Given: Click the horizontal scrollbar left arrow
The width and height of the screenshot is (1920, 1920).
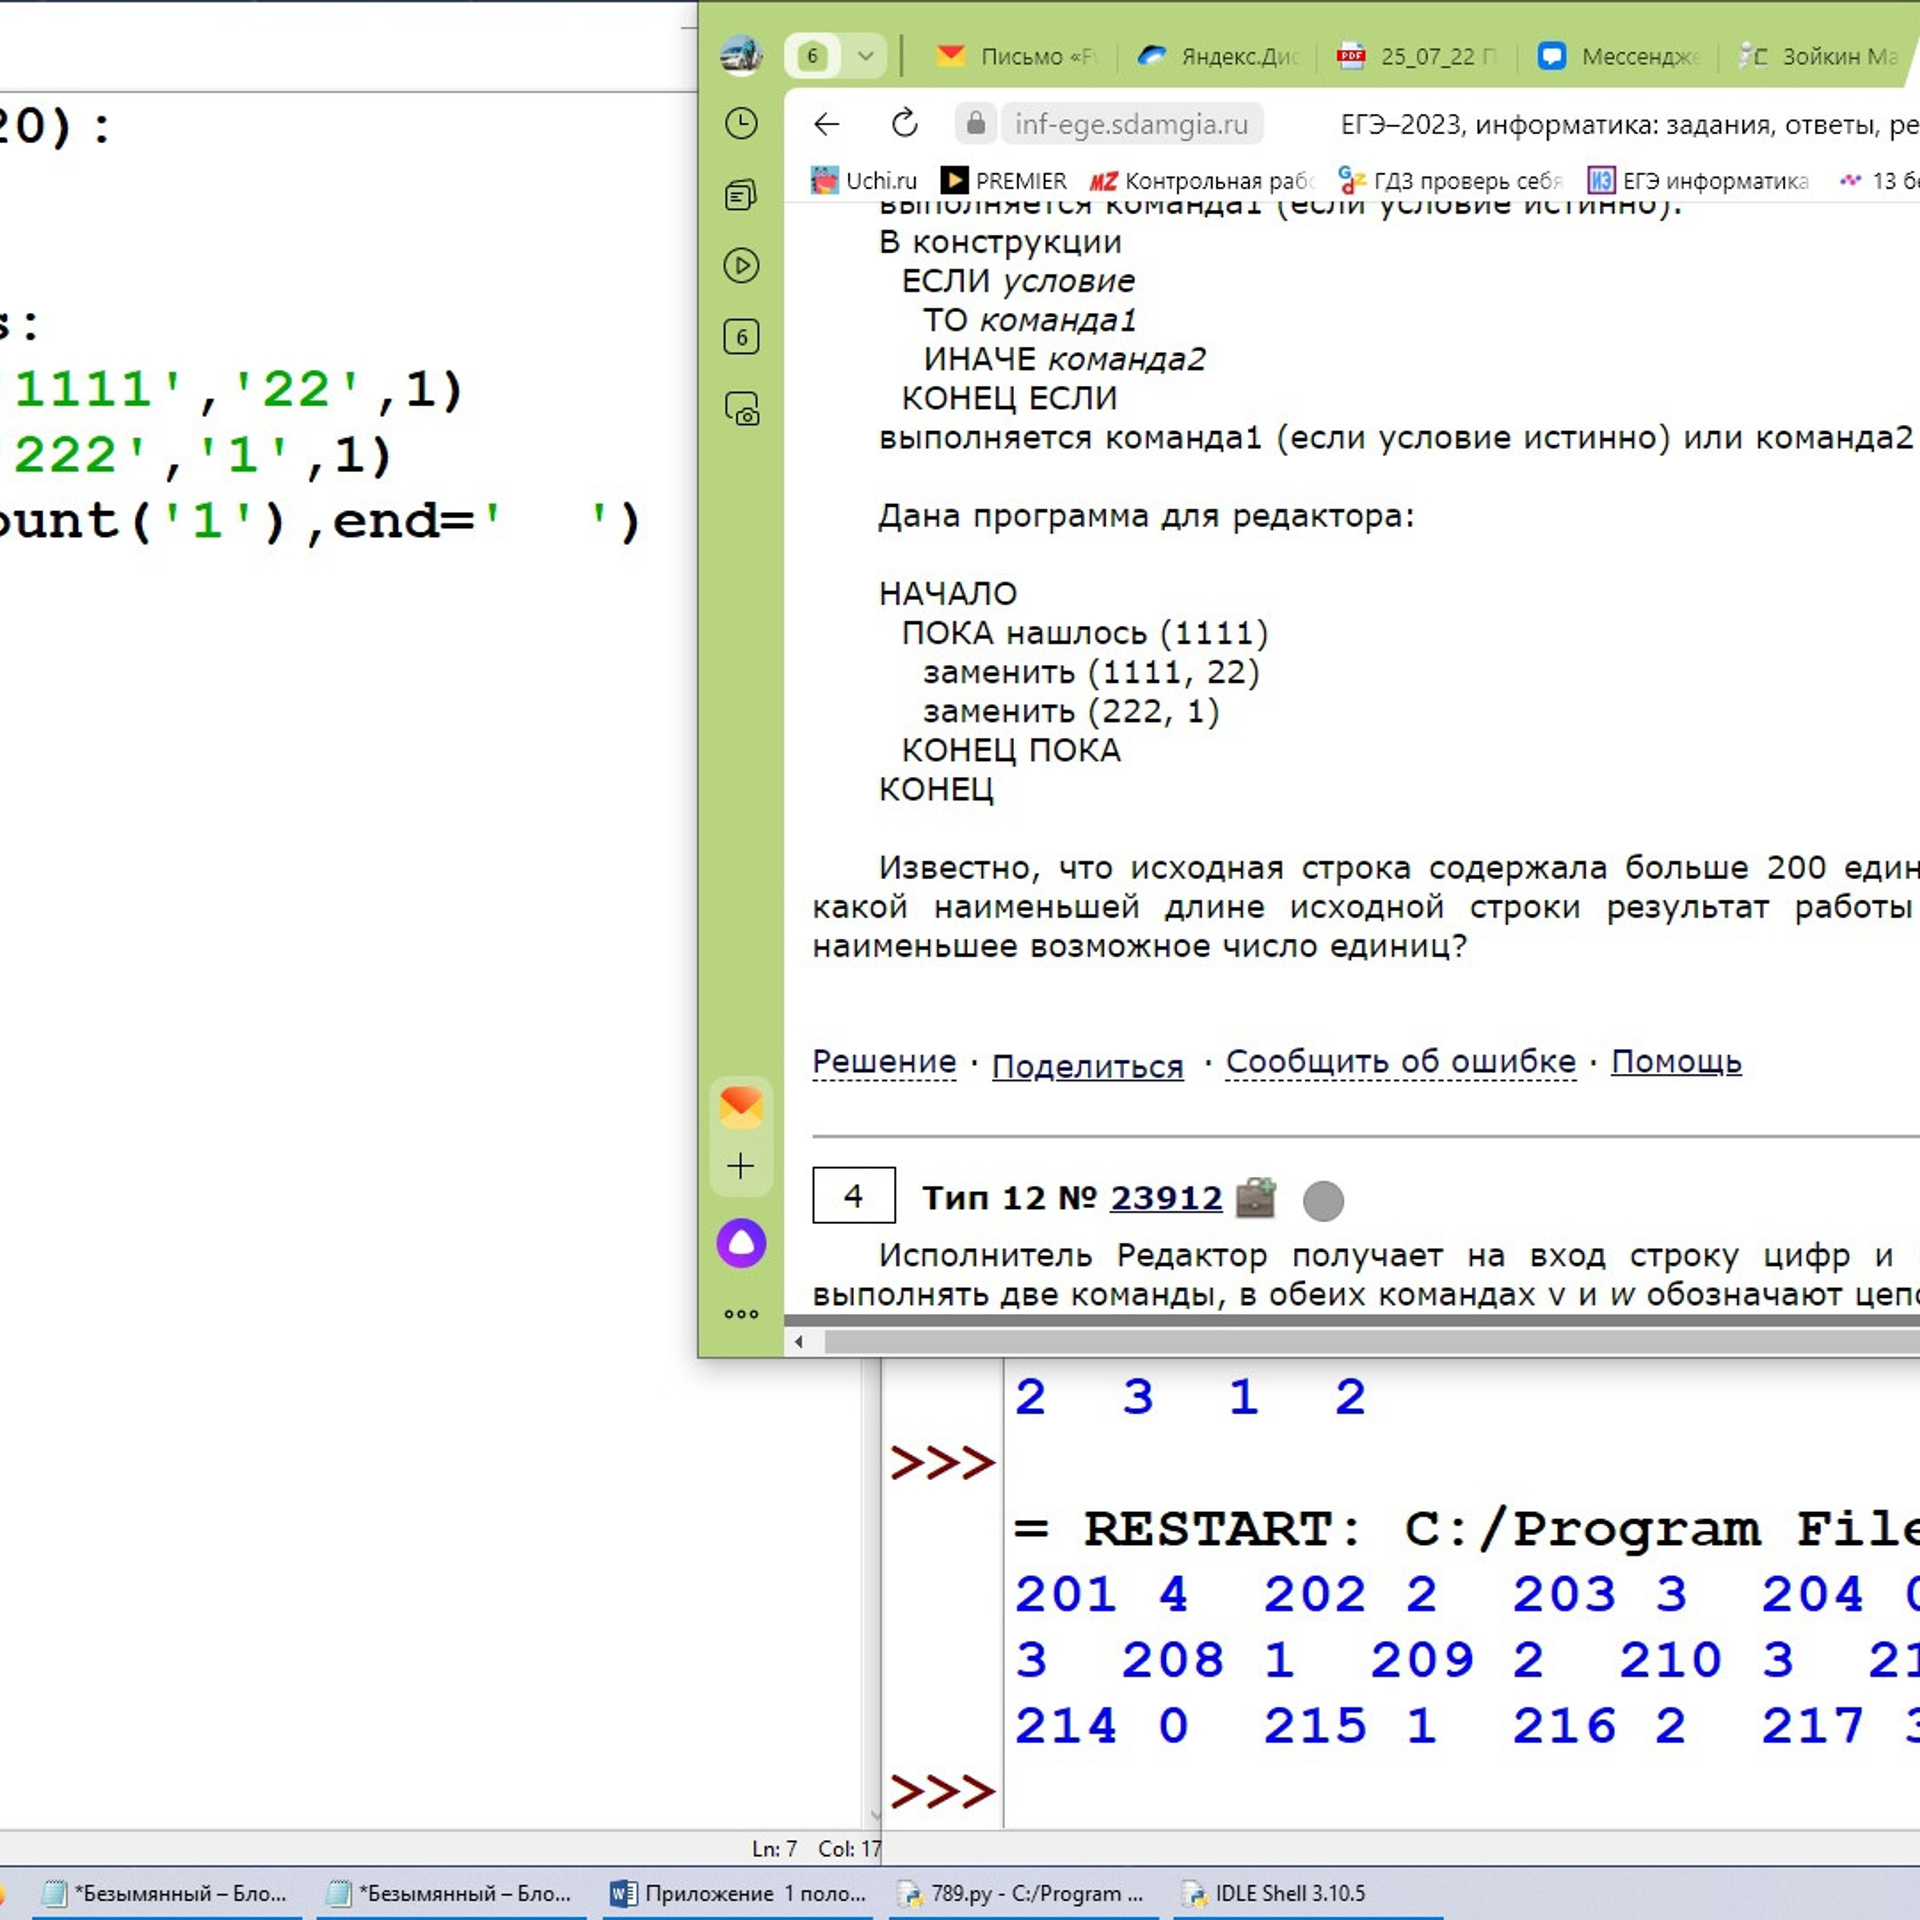Looking at the screenshot, I should click(798, 1342).
